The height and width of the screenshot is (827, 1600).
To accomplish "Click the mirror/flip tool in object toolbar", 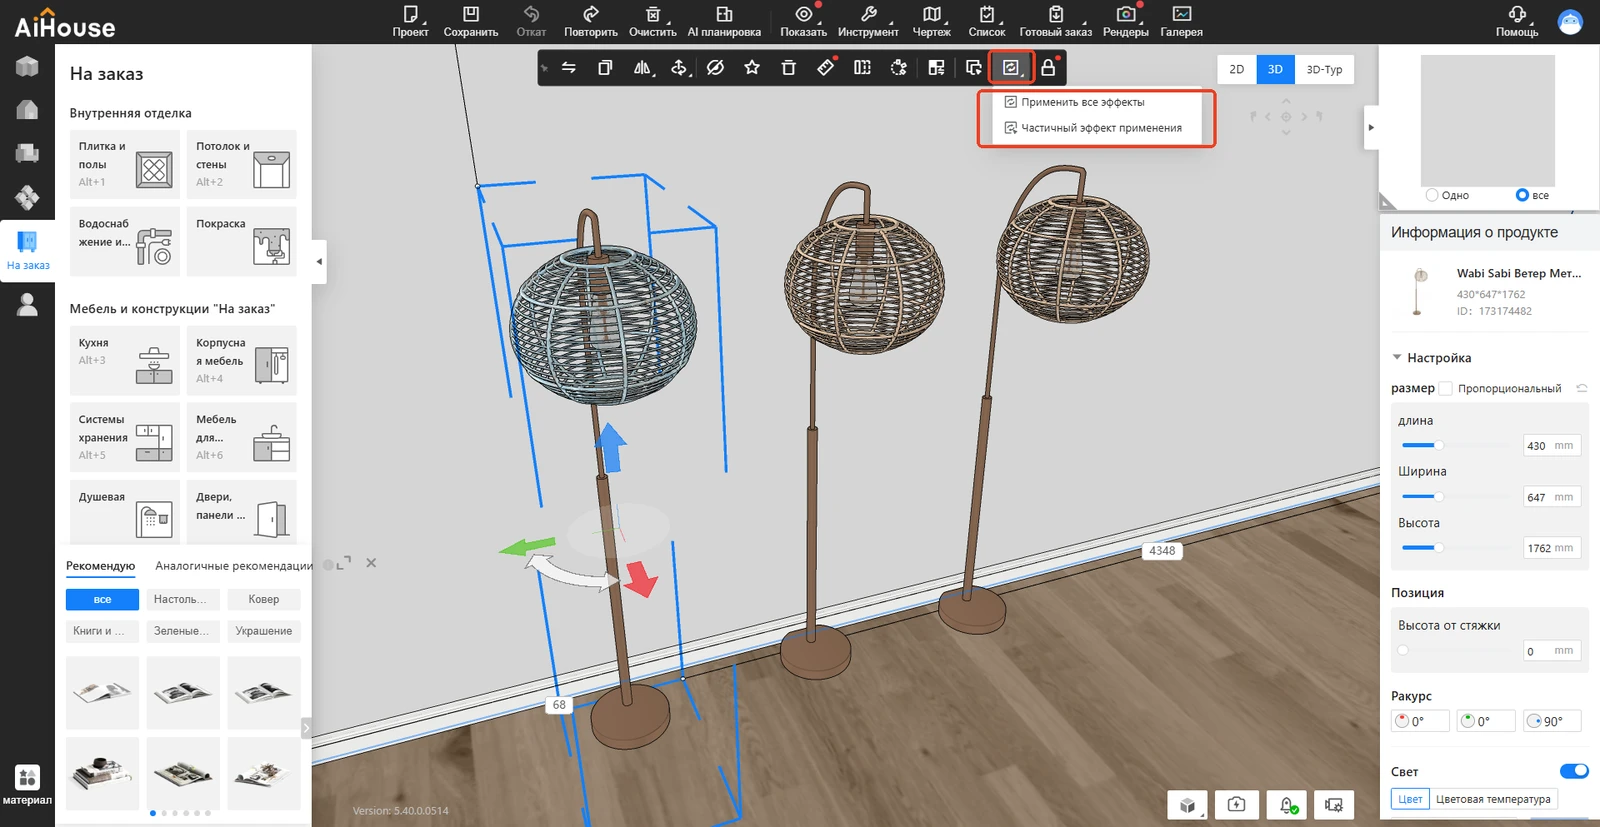I will click(x=642, y=68).
